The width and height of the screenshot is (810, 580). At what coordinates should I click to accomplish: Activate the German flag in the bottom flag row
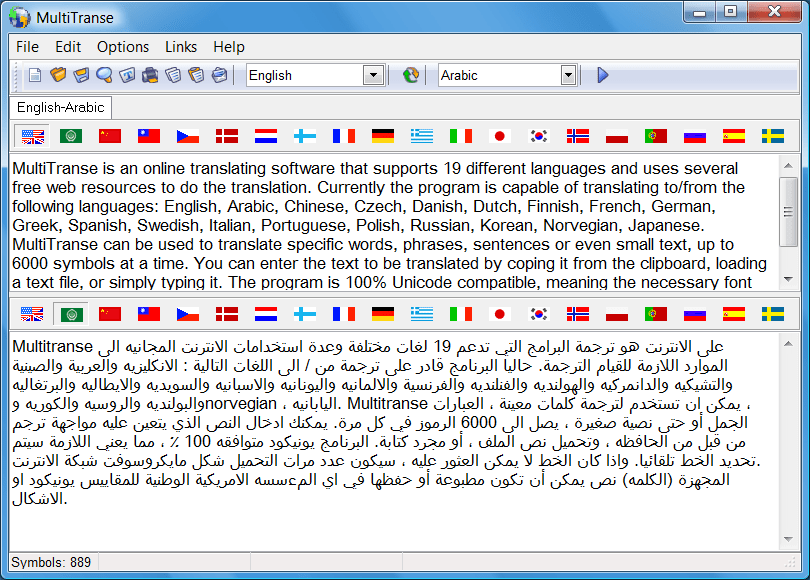click(382, 313)
